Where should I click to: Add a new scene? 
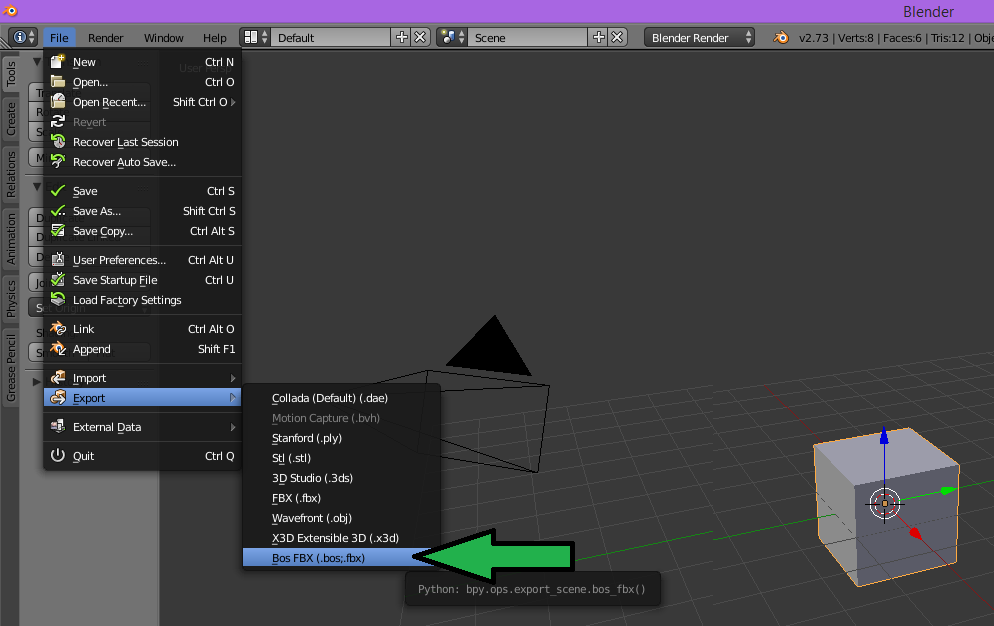(x=598, y=37)
